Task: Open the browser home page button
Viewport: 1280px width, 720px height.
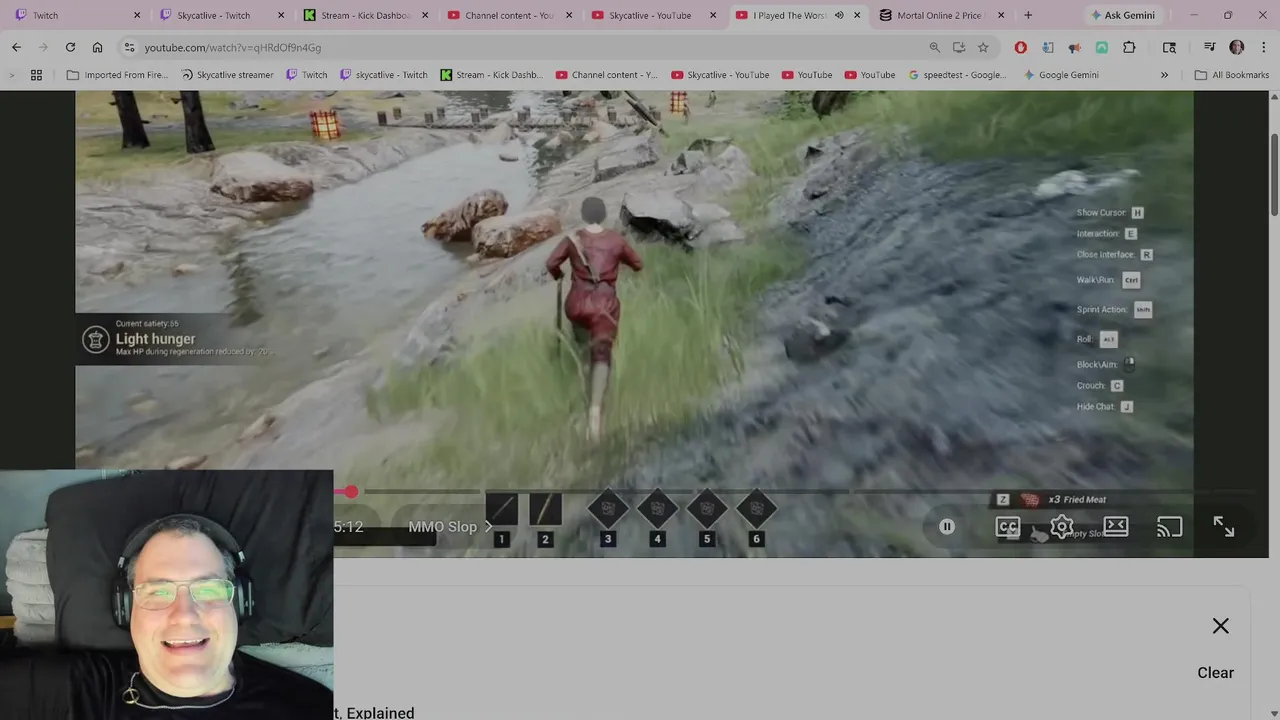Action: click(x=97, y=47)
